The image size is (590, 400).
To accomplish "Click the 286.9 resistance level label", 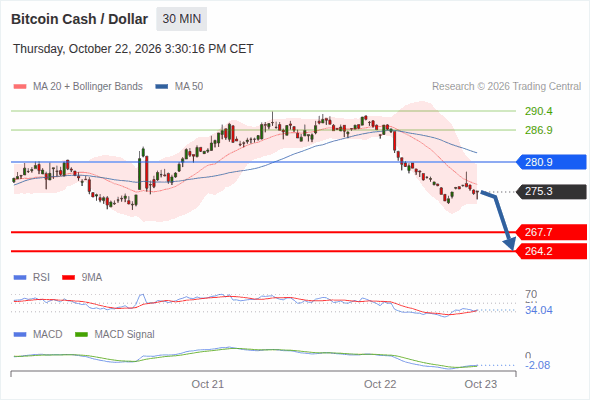I will pyautogui.click(x=539, y=130).
